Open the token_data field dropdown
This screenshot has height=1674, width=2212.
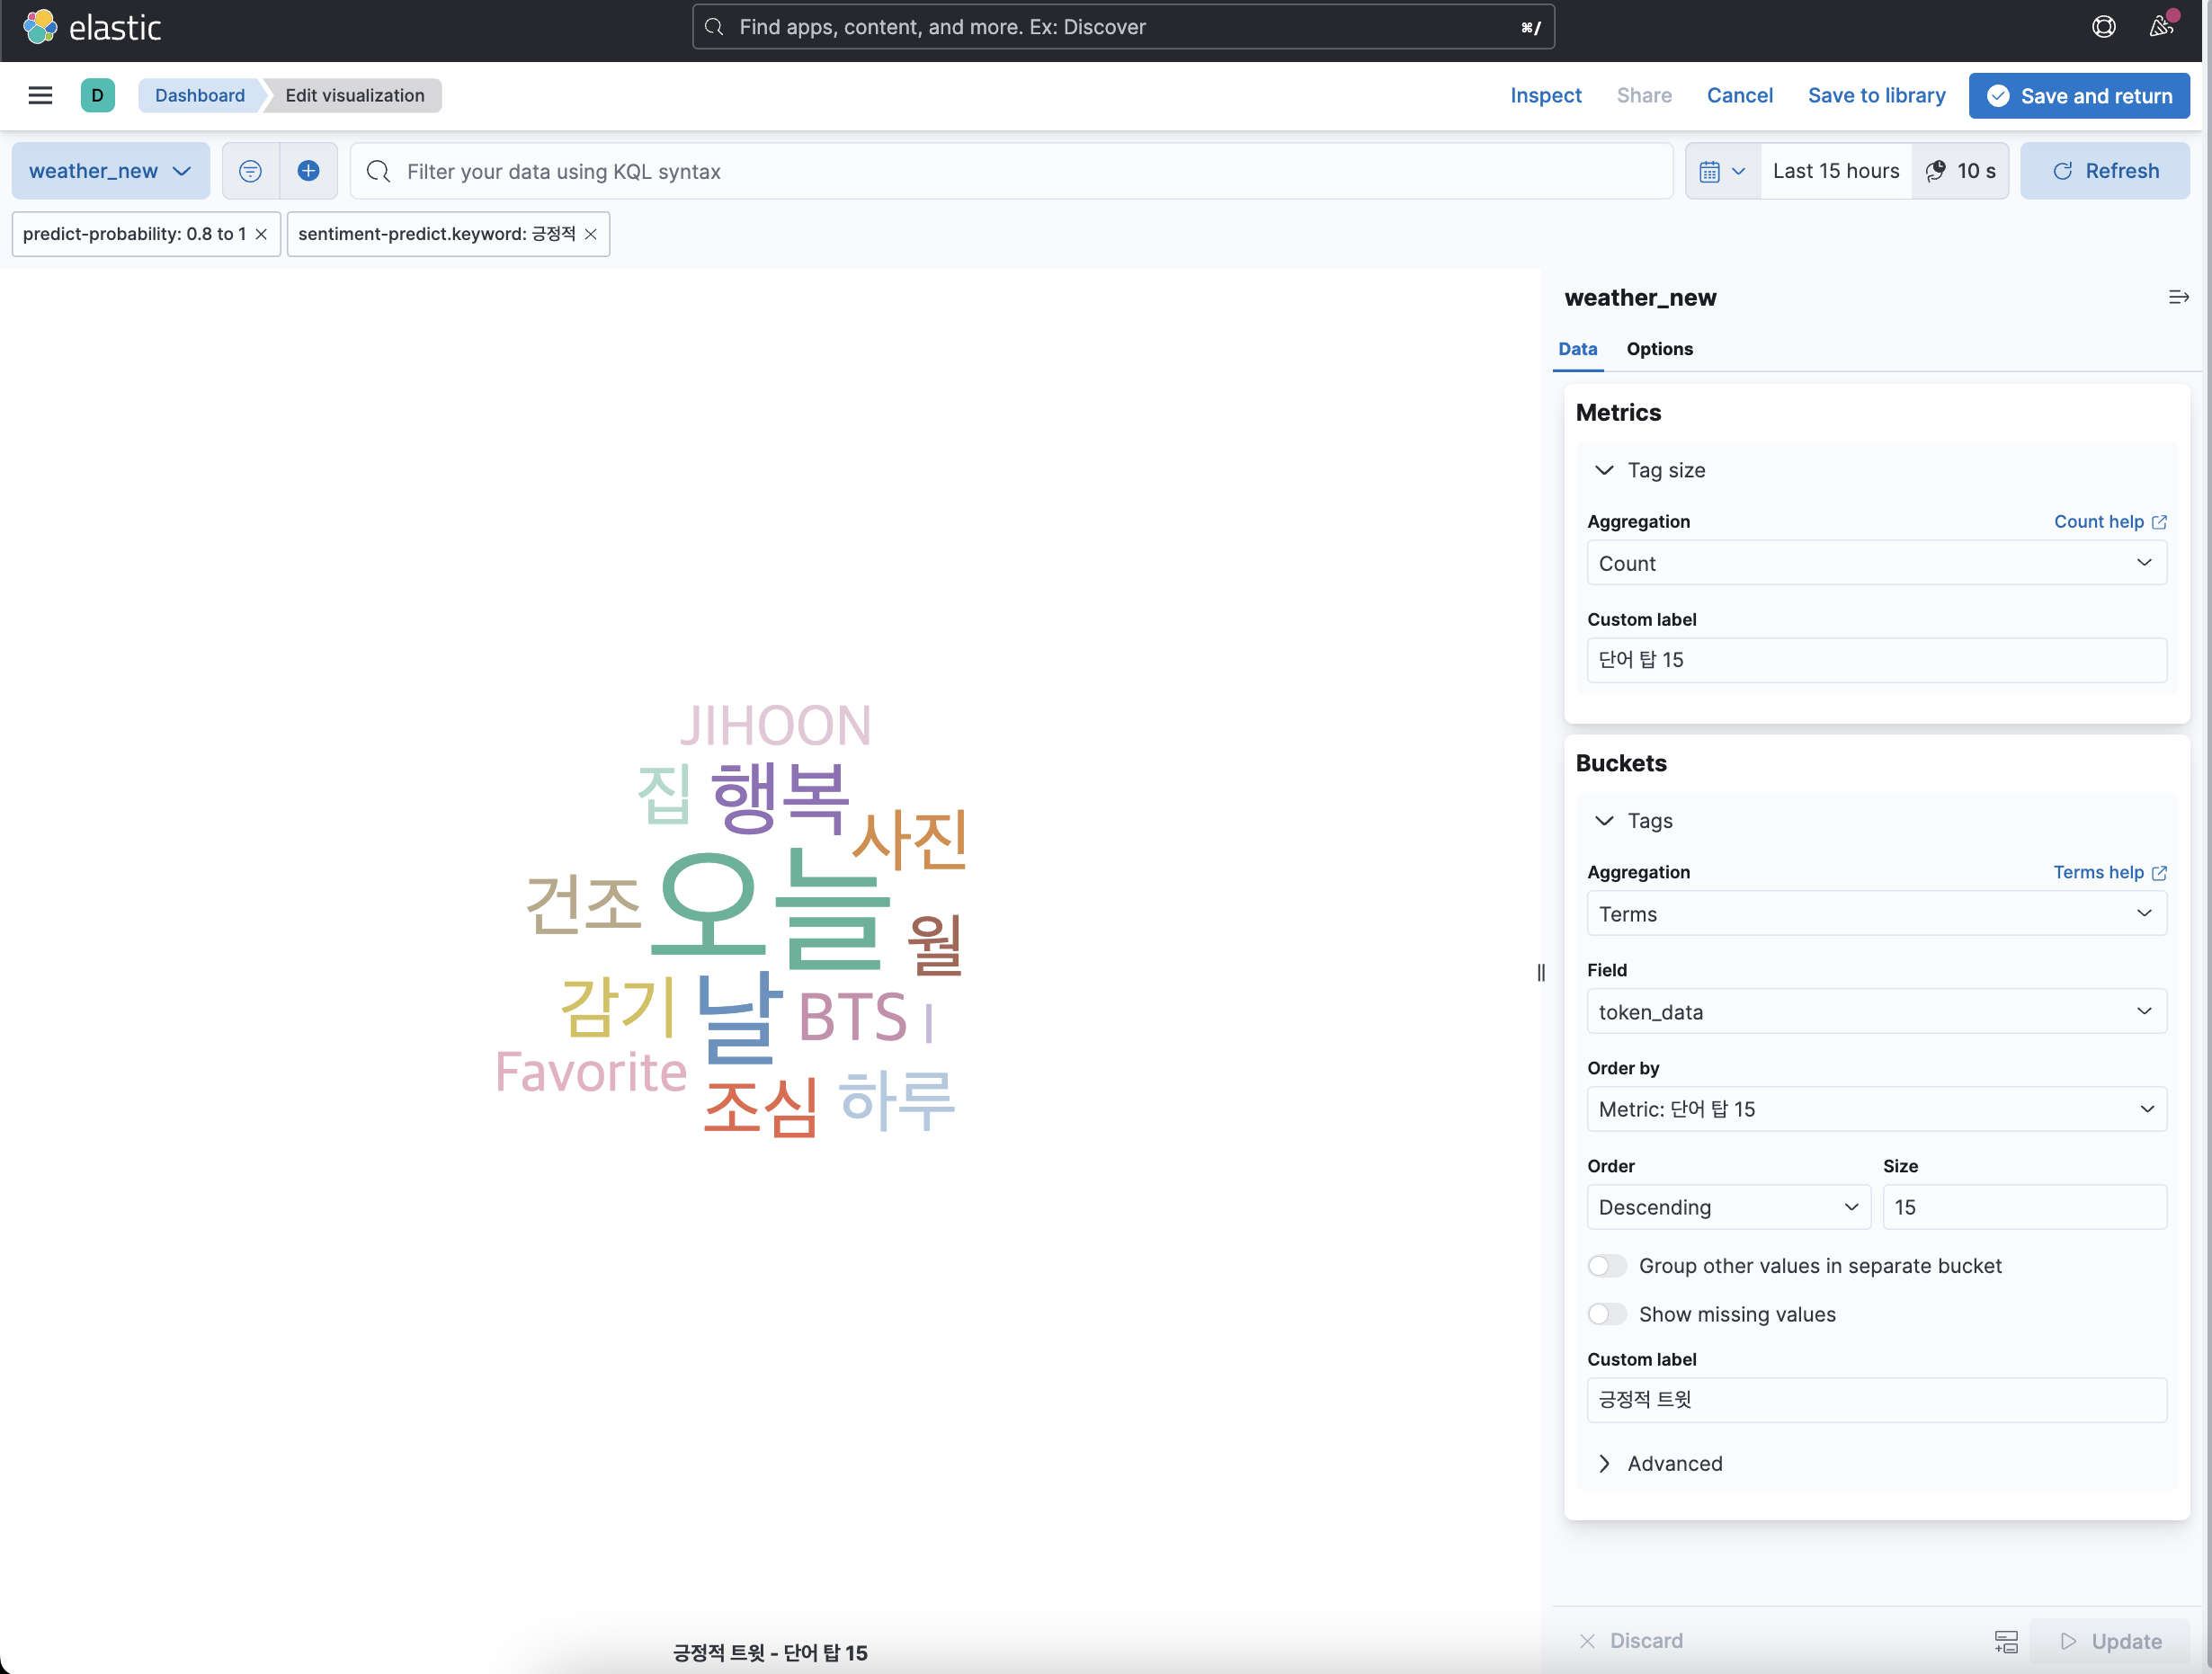(x=1876, y=1011)
